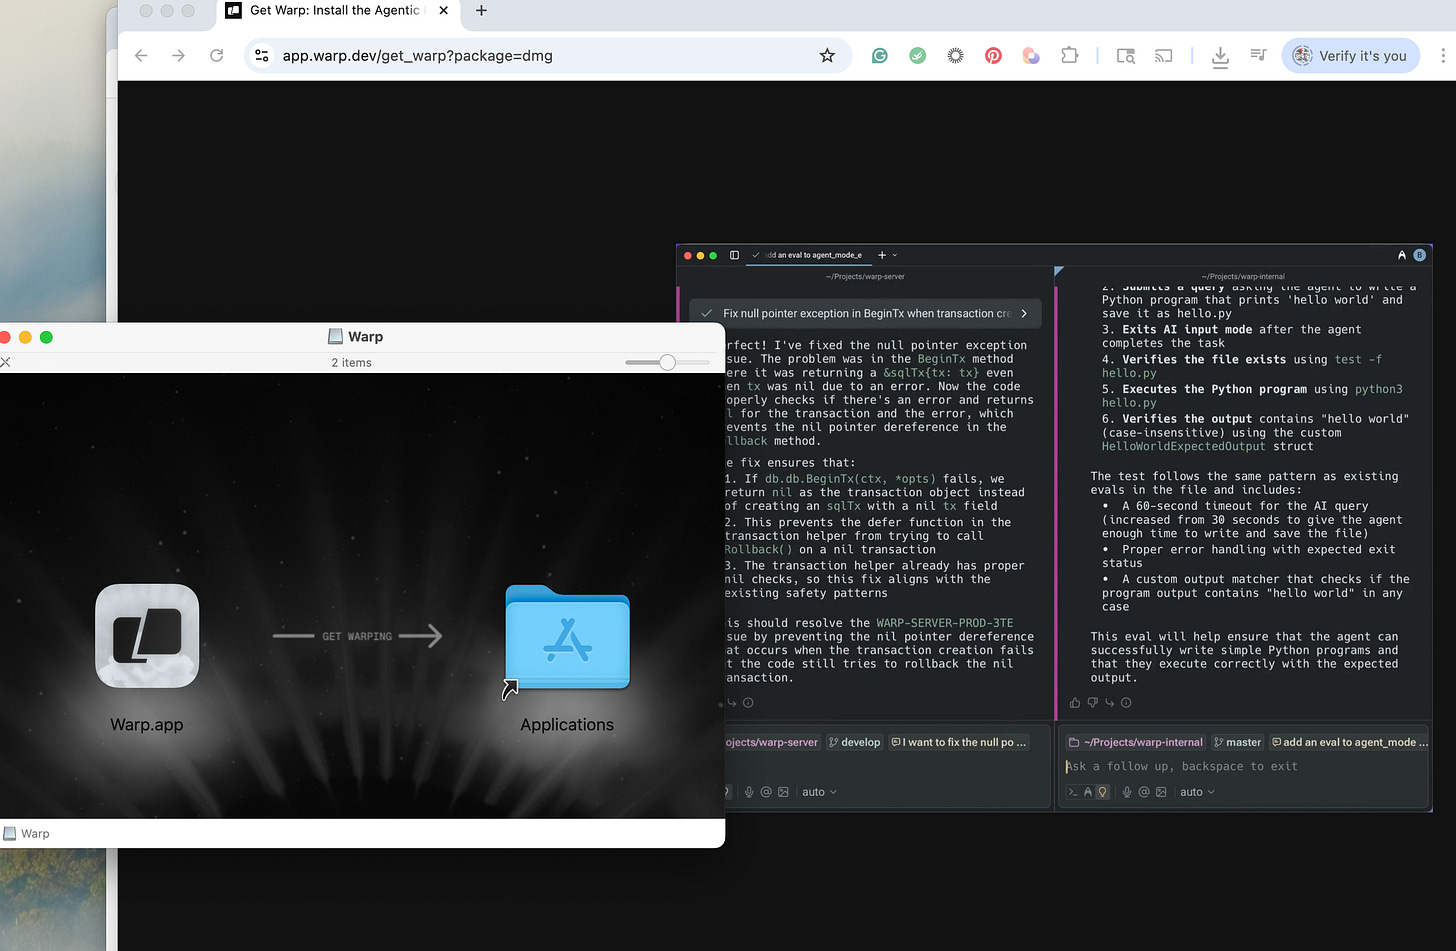Click the Warp AI 'A' icon top right
The height and width of the screenshot is (951, 1456).
1402,255
